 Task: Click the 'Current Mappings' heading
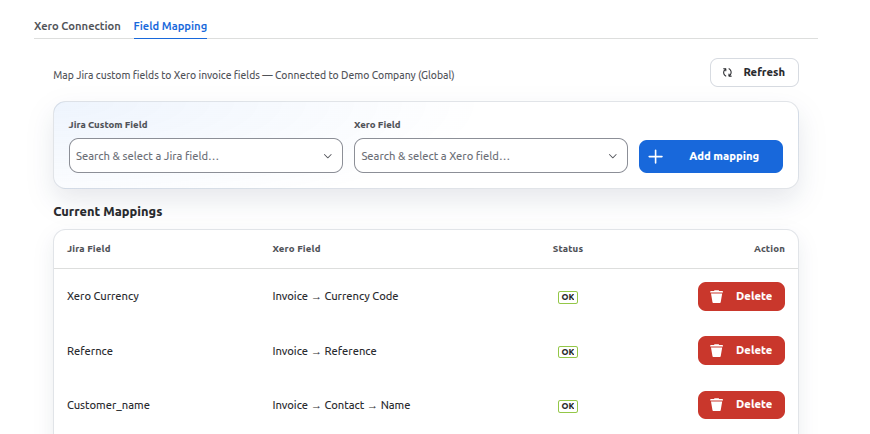click(108, 211)
